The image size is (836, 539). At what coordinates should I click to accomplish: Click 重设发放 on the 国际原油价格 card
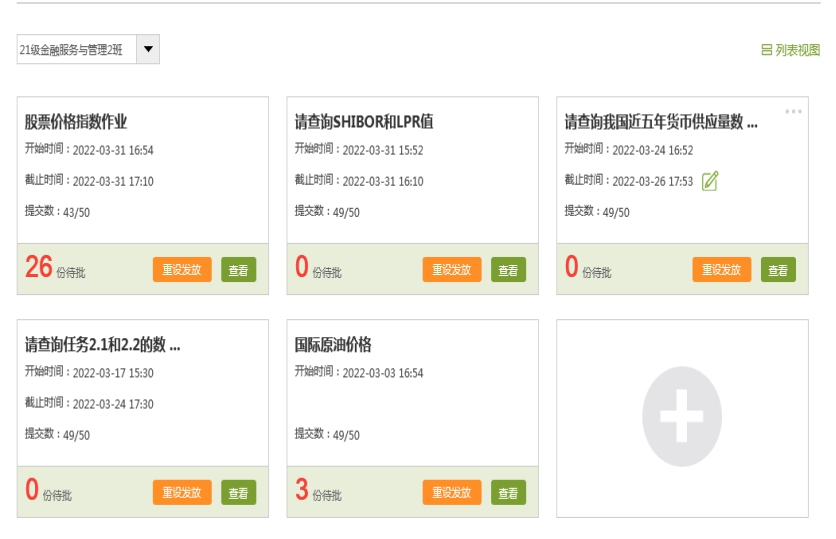[x=452, y=493]
